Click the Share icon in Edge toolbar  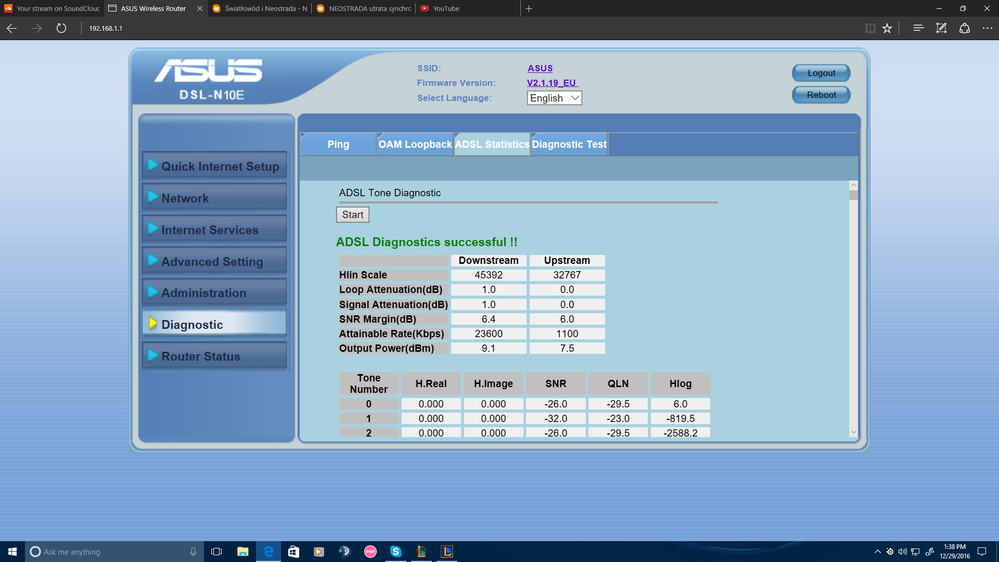tap(965, 28)
